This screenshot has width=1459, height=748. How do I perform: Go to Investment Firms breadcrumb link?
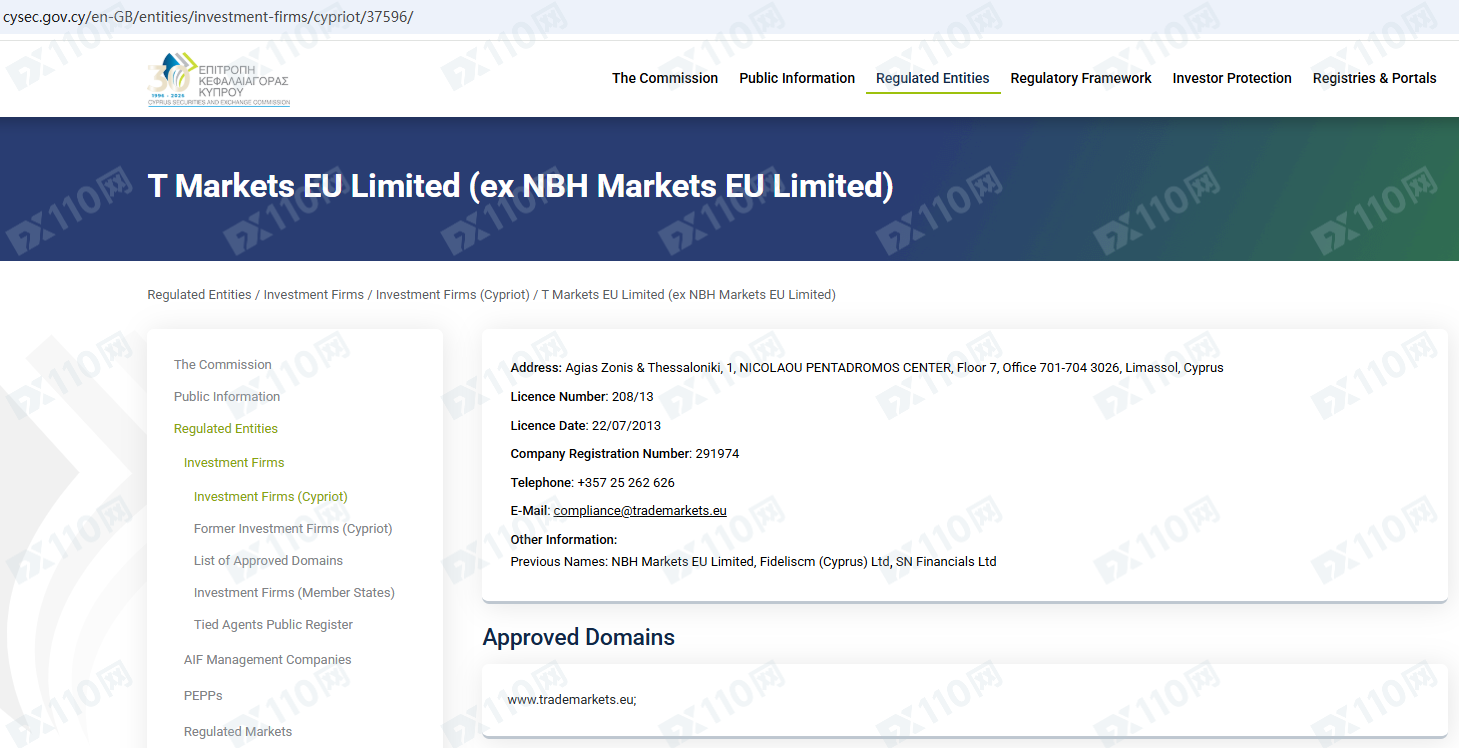(314, 295)
